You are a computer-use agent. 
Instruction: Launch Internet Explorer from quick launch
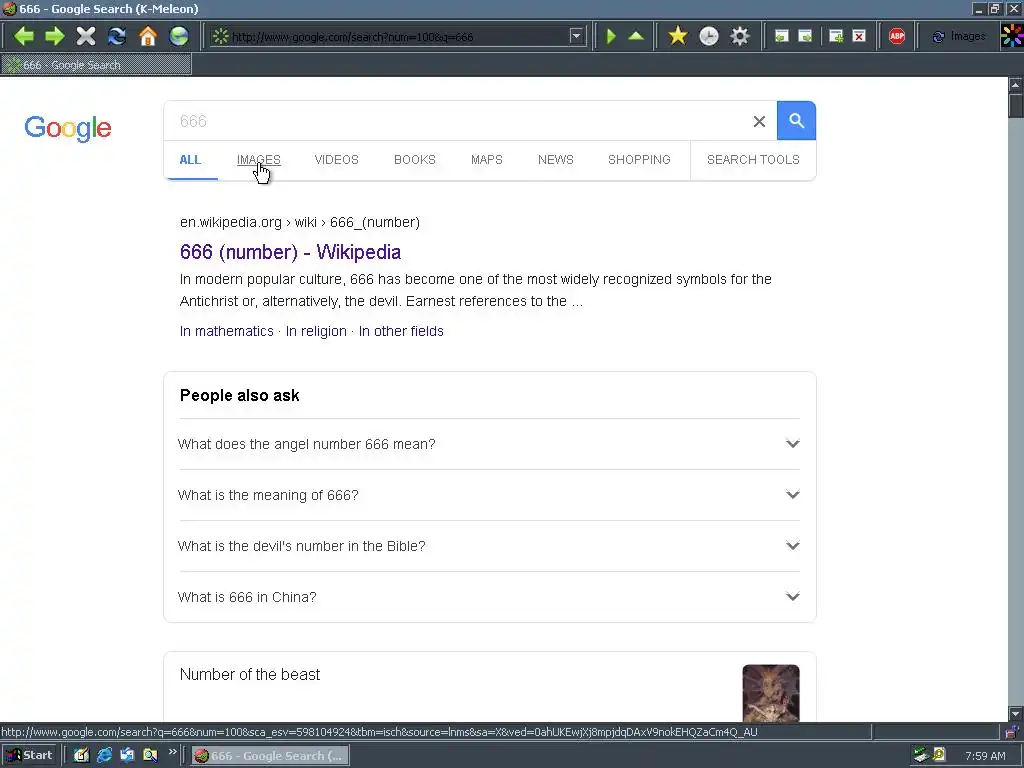click(x=104, y=756)
